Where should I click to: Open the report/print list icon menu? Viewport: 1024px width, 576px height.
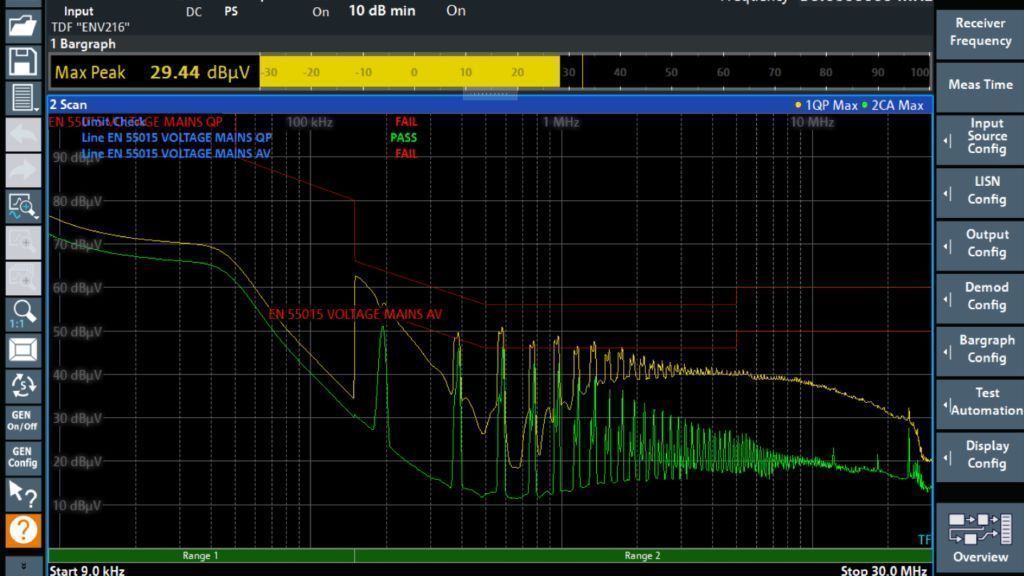pos(22,98)
